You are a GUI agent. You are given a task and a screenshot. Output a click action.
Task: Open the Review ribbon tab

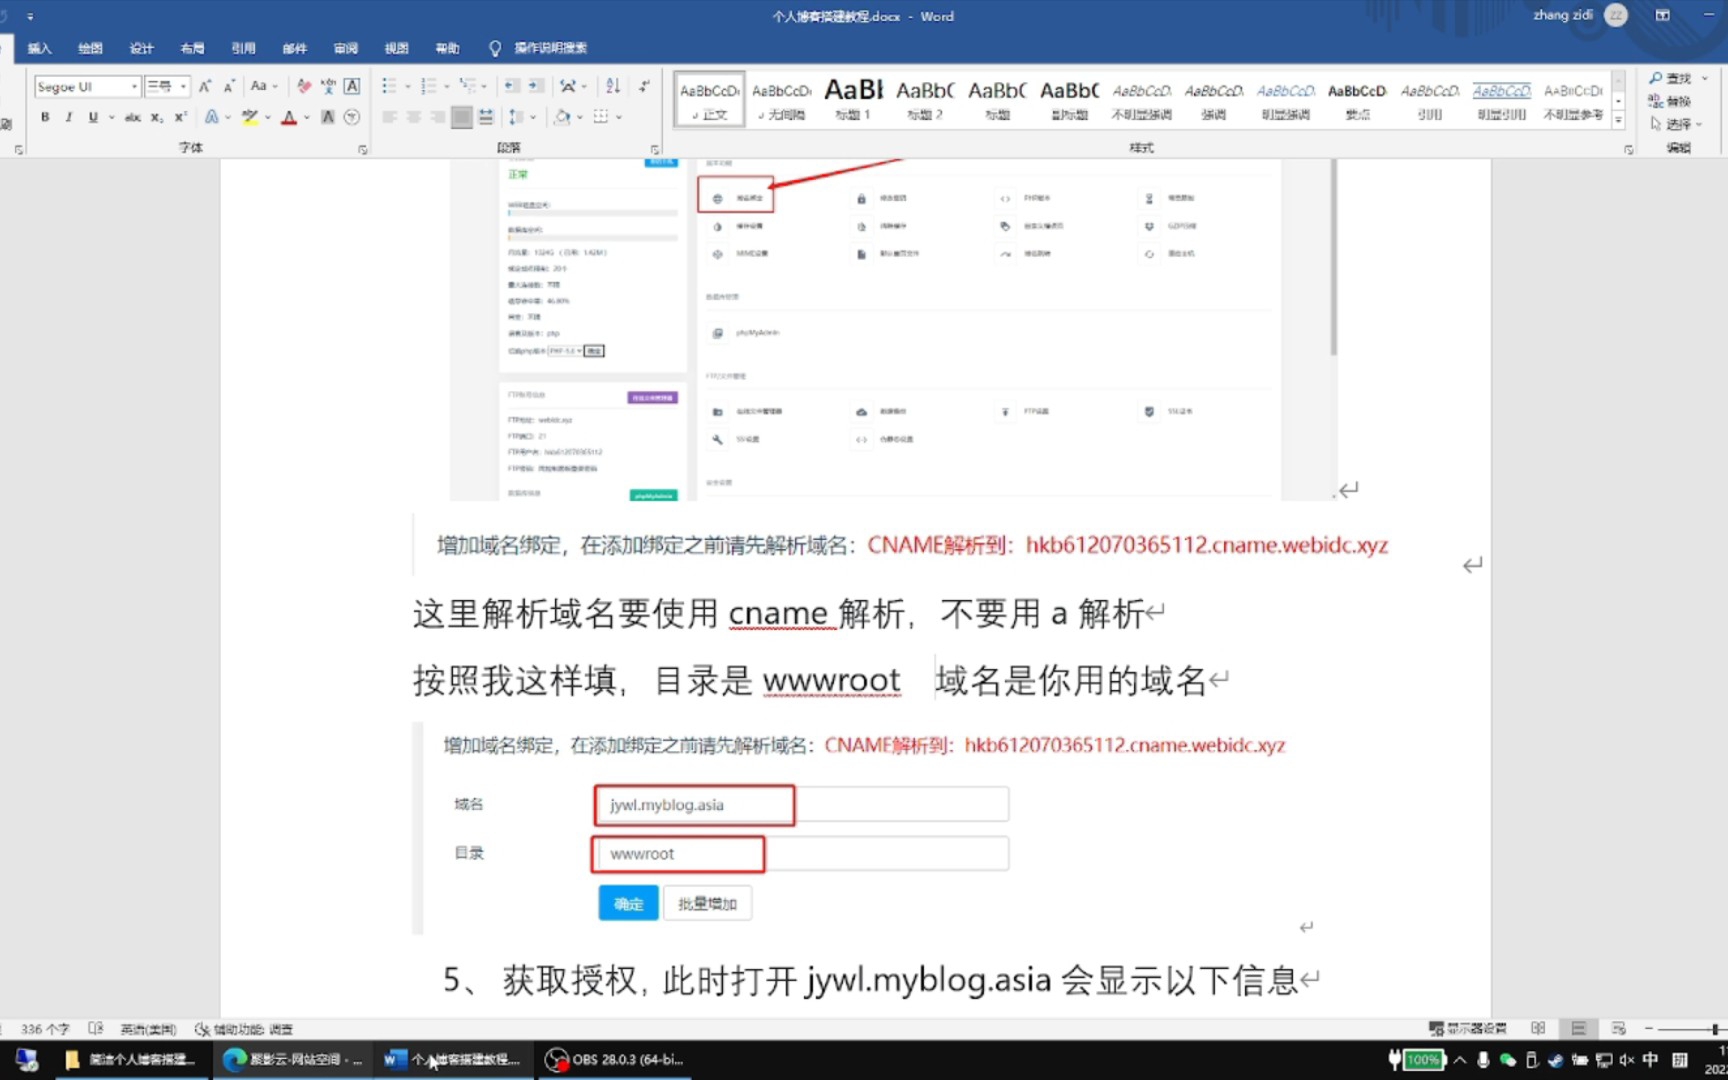pos(346,48)
